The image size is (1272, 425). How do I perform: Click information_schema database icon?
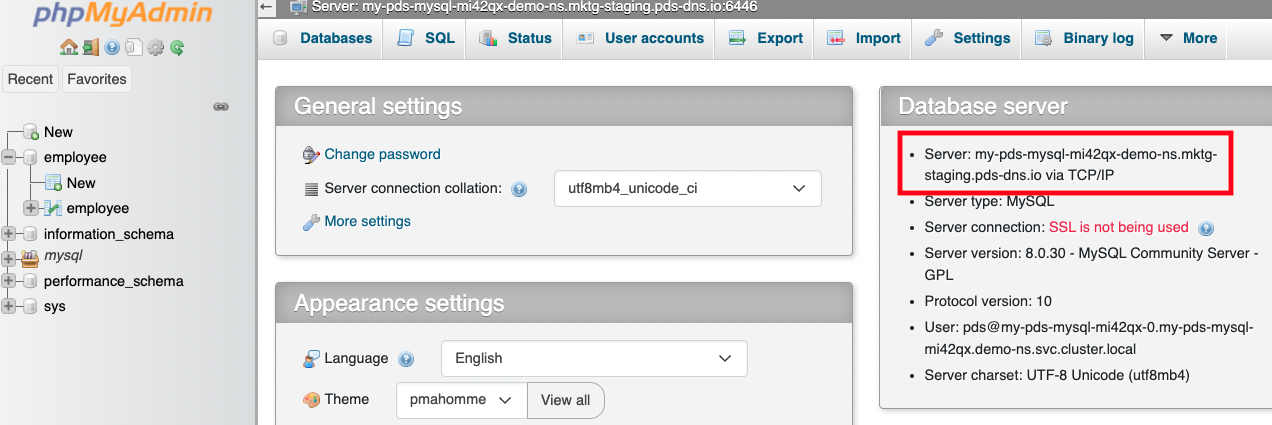(31, 234)
